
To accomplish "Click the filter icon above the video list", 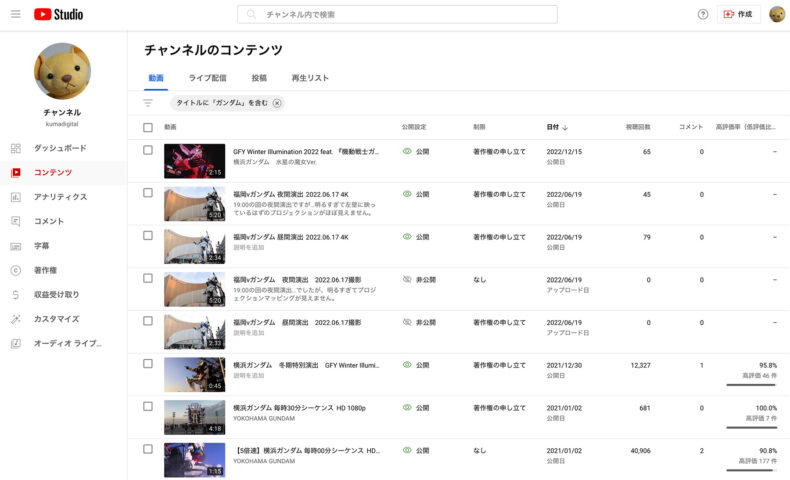I will [148, 103].
